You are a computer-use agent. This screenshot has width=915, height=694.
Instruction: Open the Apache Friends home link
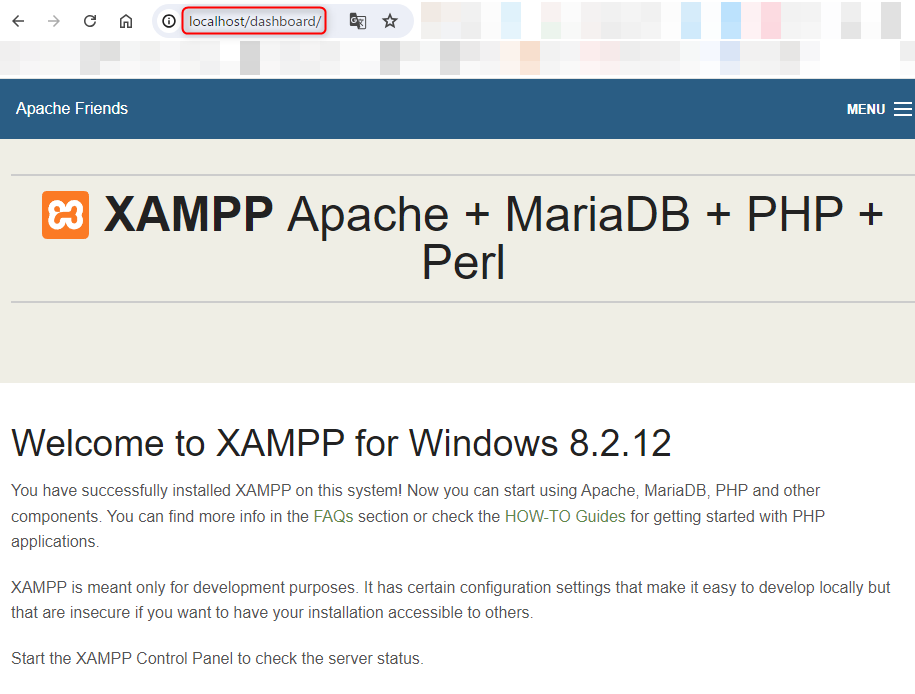[x=72, y=109]
